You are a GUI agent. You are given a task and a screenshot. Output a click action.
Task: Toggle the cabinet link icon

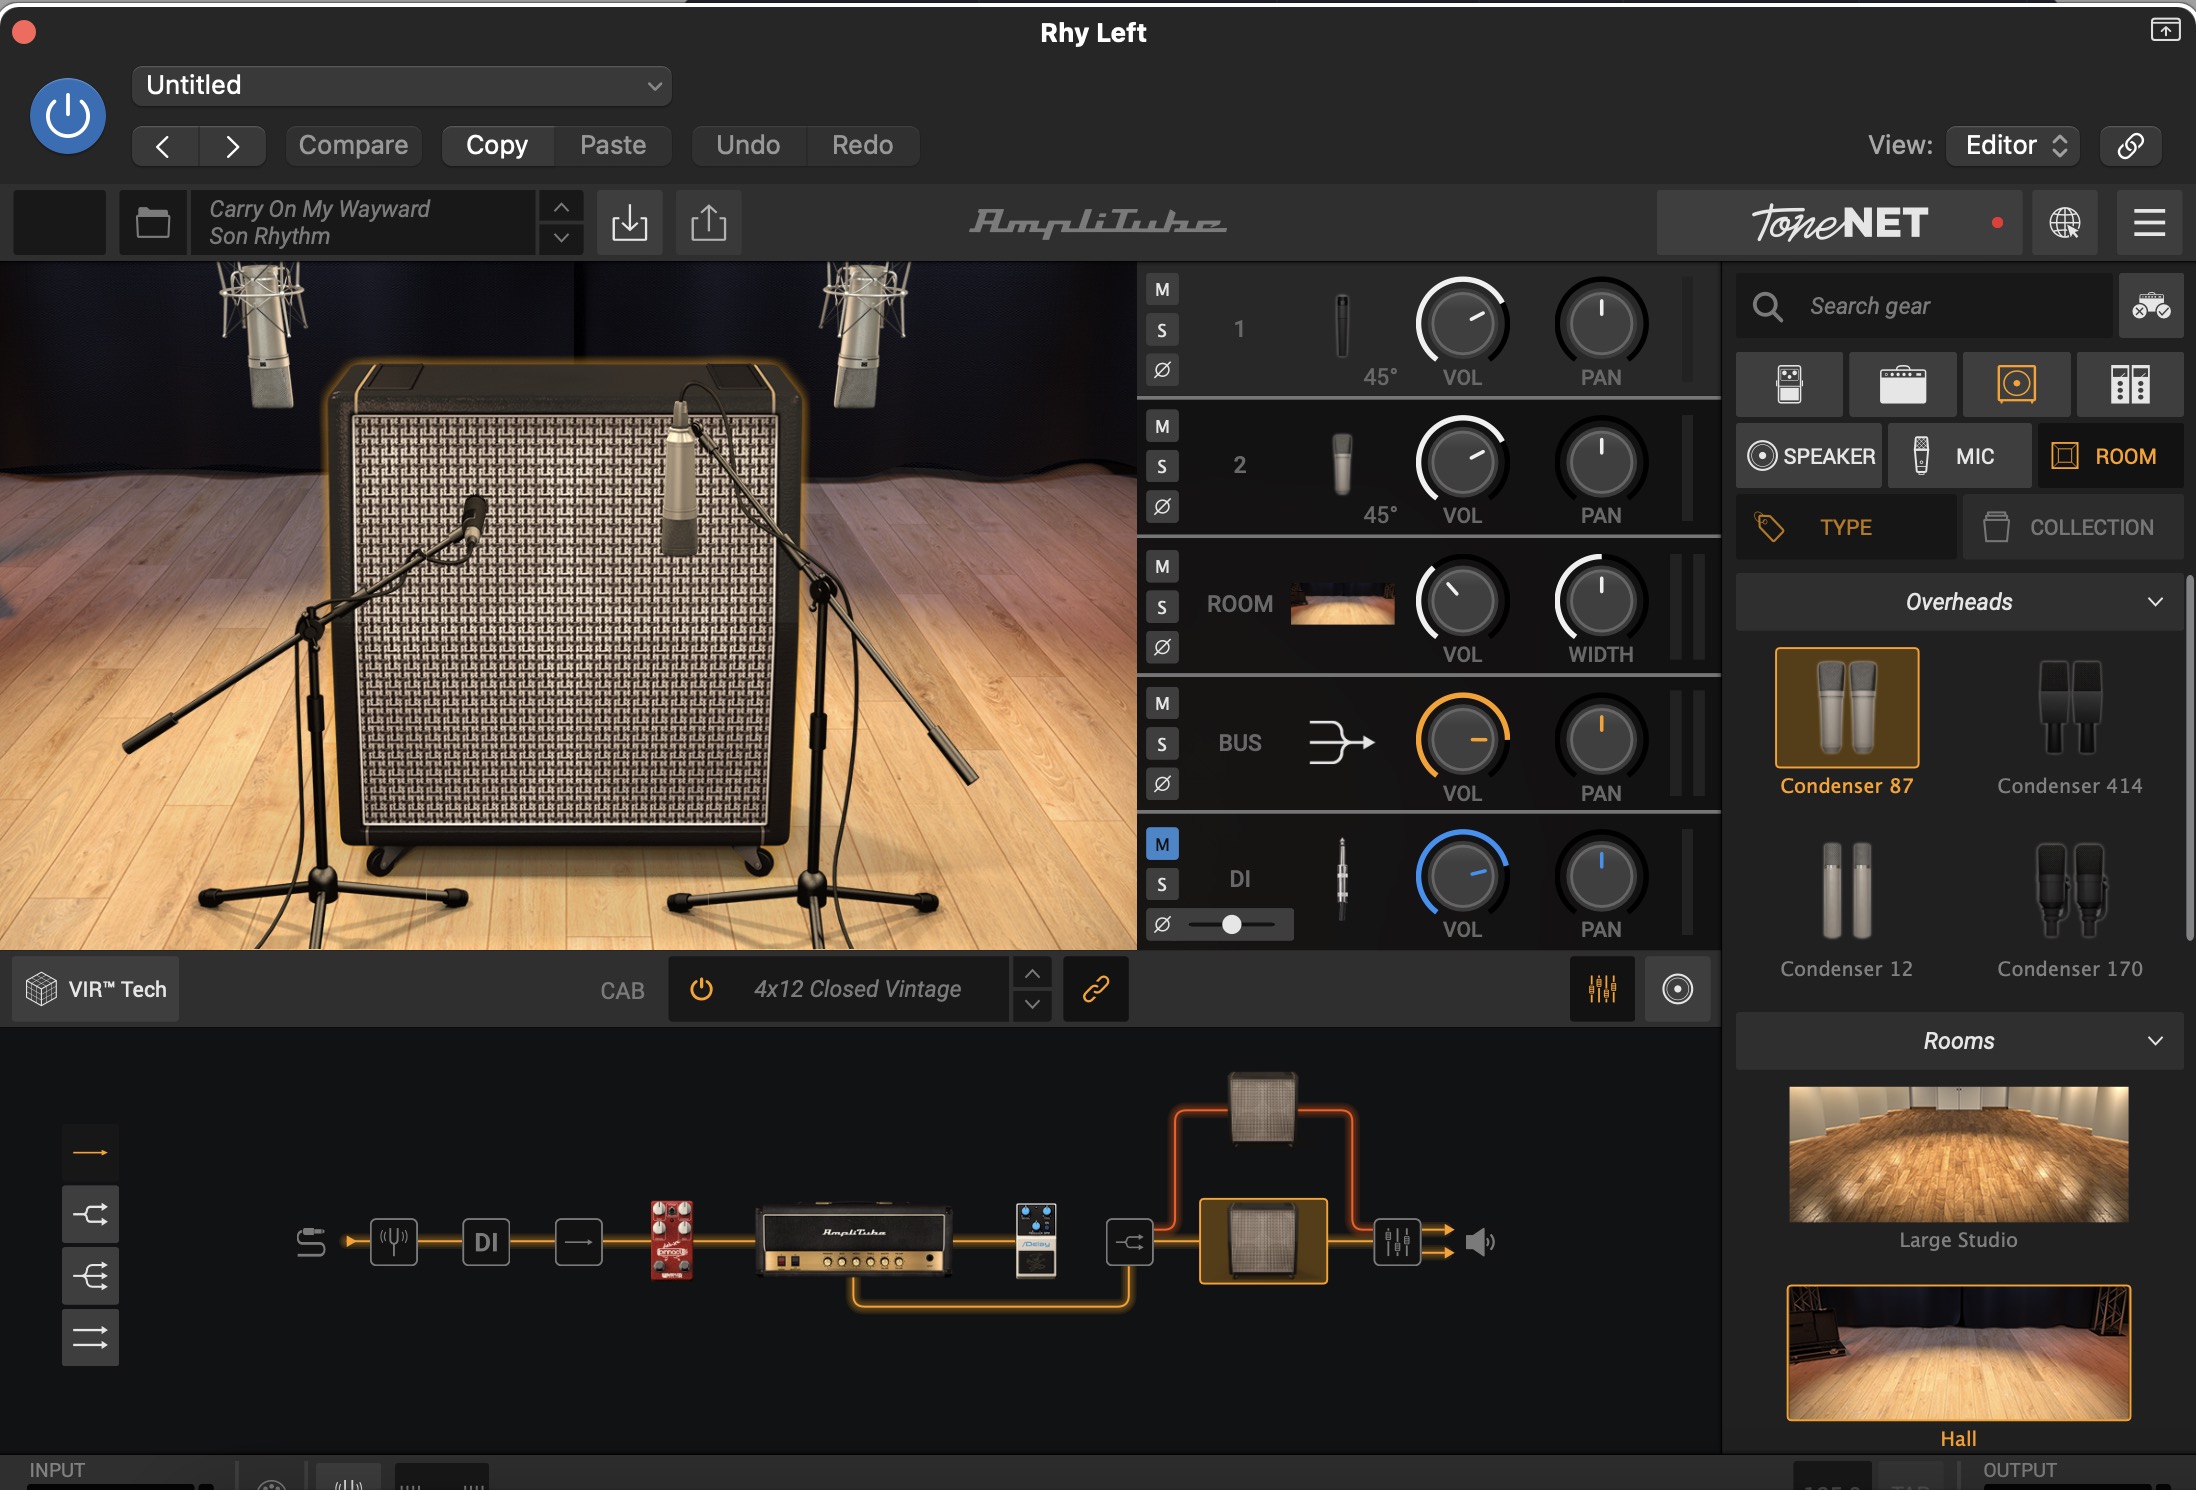[1096, 989]
